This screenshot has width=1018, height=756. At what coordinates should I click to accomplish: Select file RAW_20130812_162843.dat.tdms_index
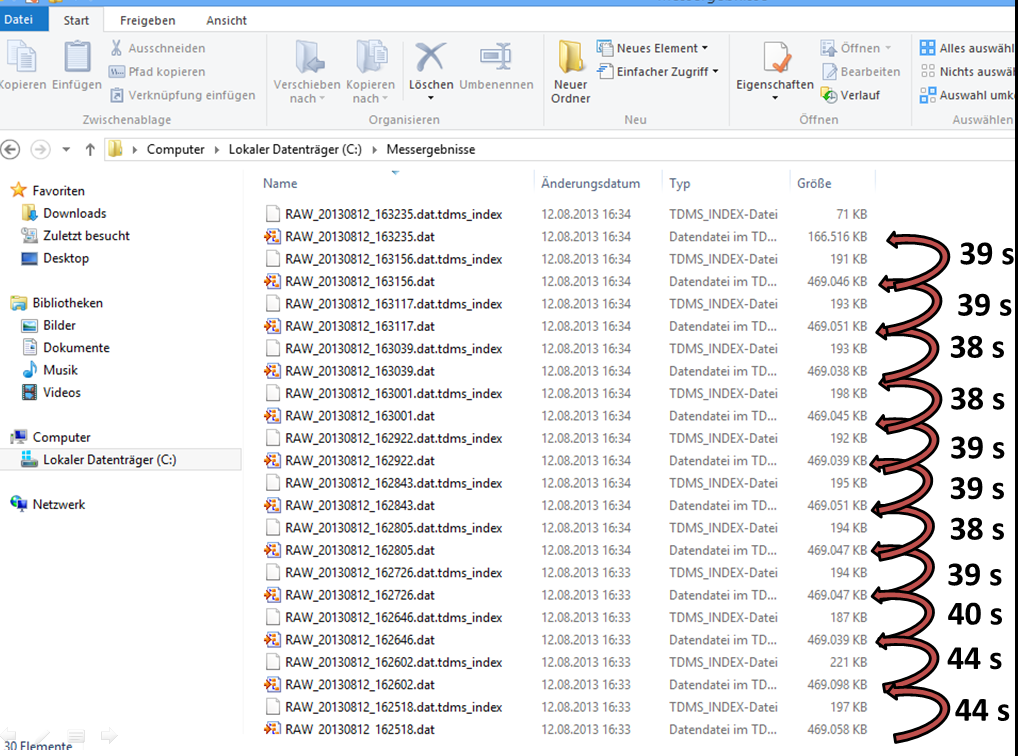(x=393, y=483)
